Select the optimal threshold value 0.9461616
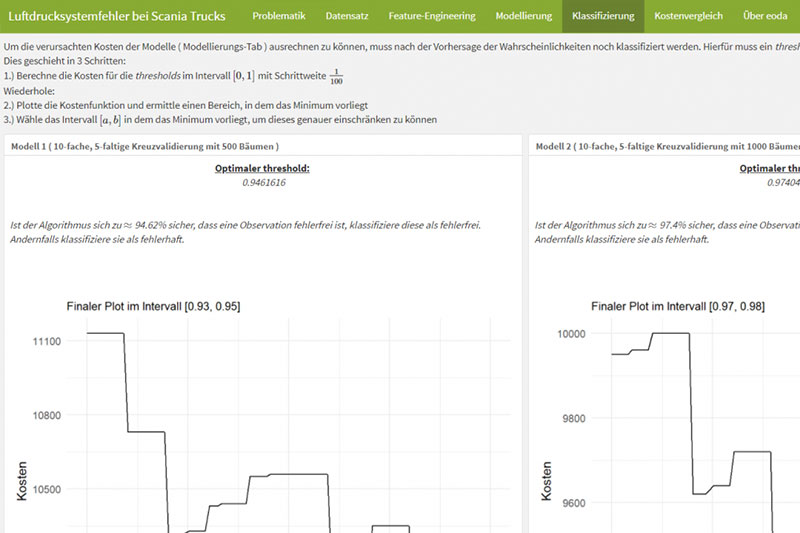 (x=264, y=183)
